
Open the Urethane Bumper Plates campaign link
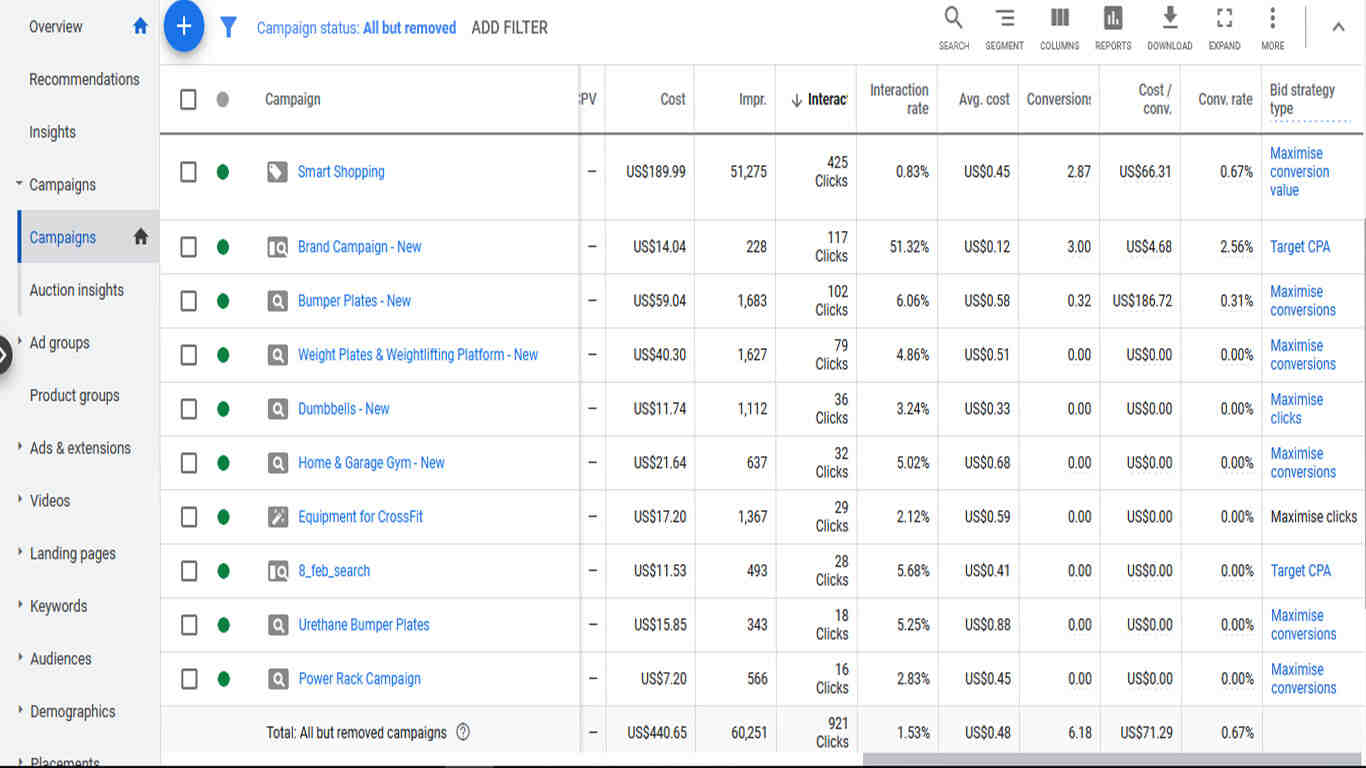(x=364, y=625)
